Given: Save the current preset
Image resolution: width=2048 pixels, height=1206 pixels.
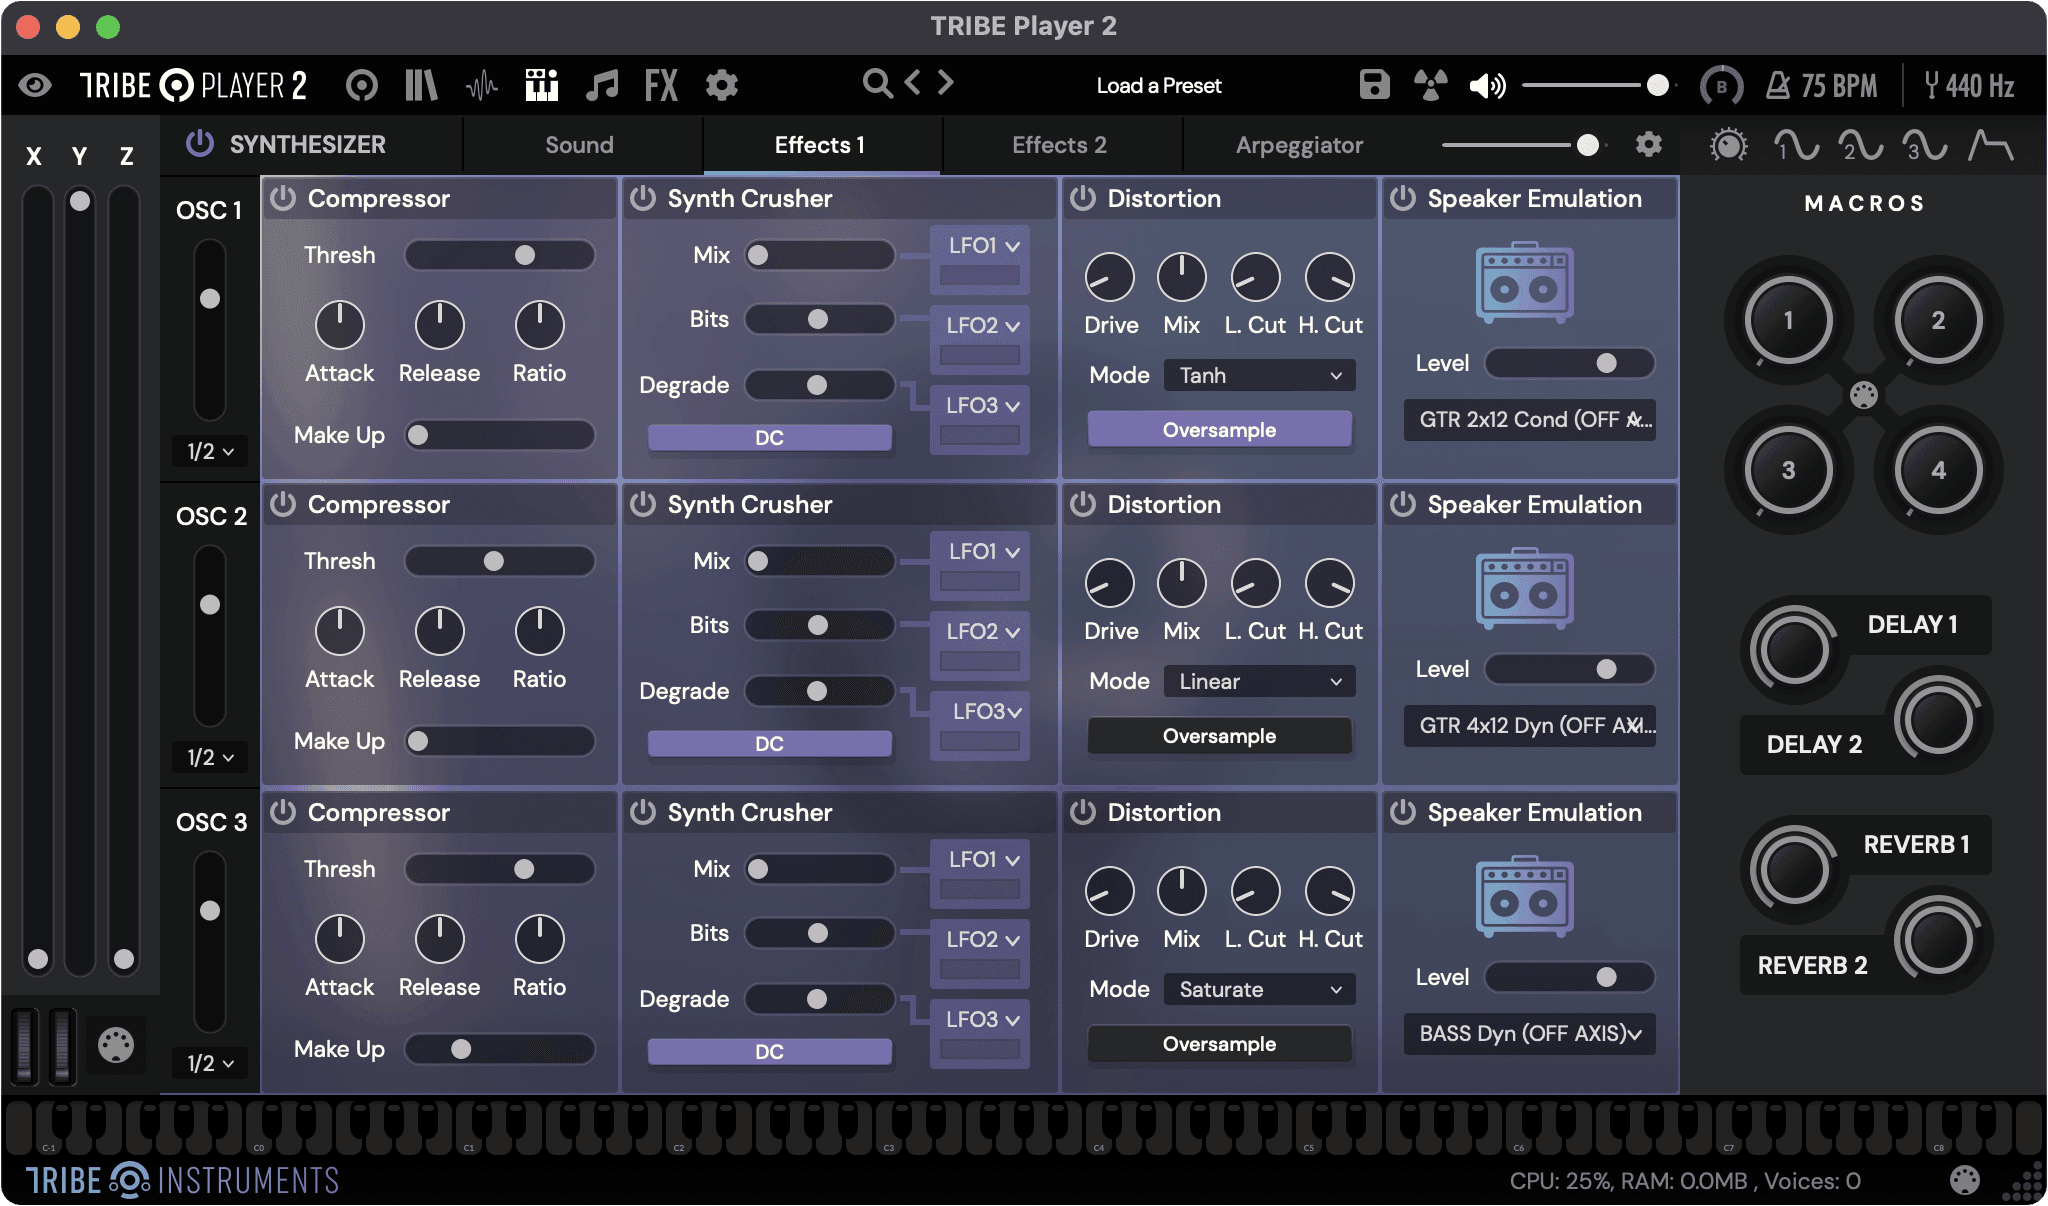Looking at the screenshot, I should [x=1374, y=85].
